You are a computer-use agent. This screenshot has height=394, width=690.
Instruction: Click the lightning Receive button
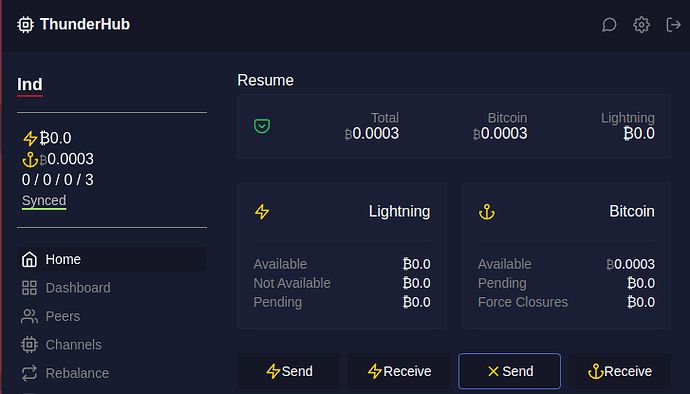[399, 371]
